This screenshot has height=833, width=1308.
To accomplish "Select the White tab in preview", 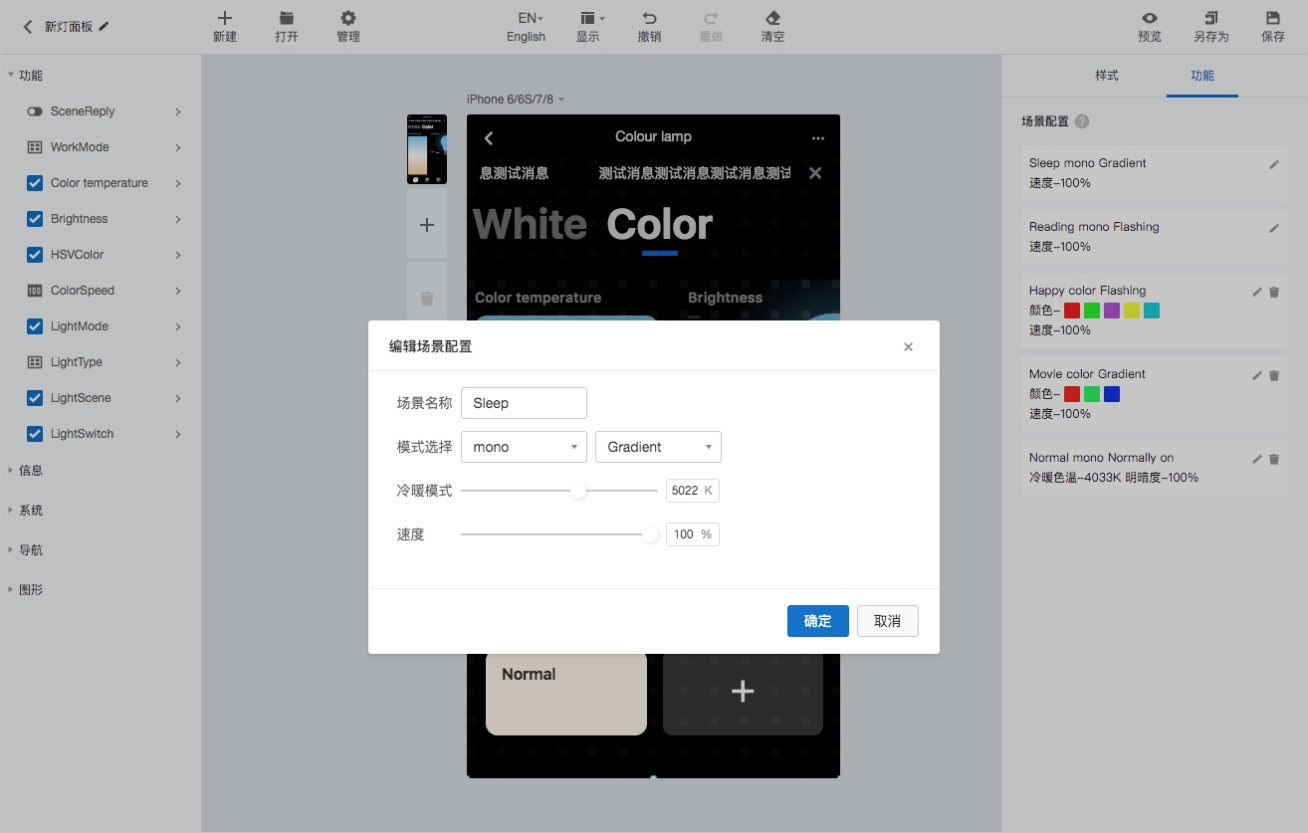I will (x=530, y=225).
